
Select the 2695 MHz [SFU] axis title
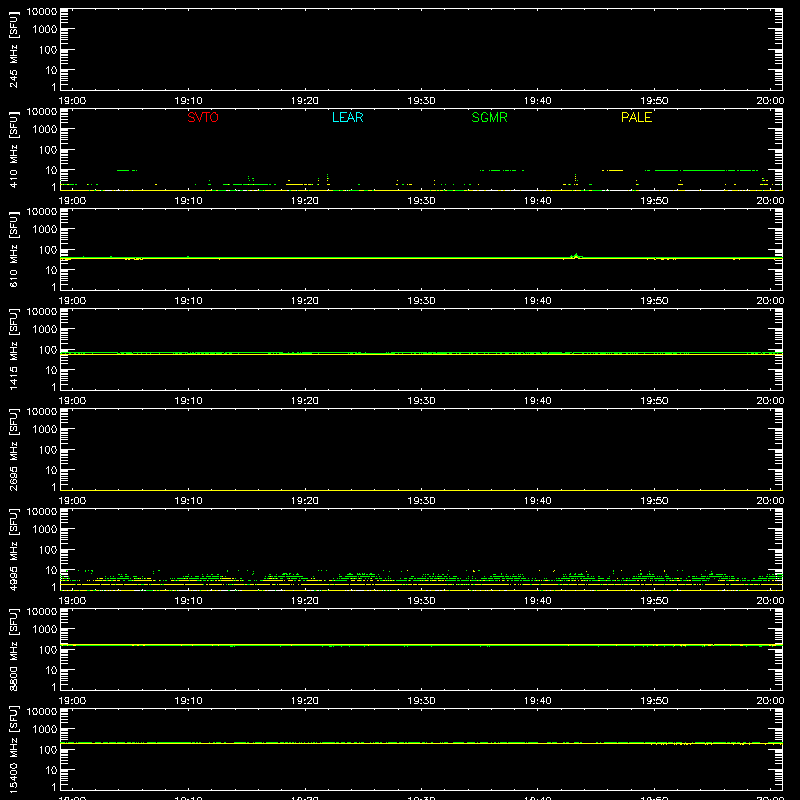click(x=14, y=449)
